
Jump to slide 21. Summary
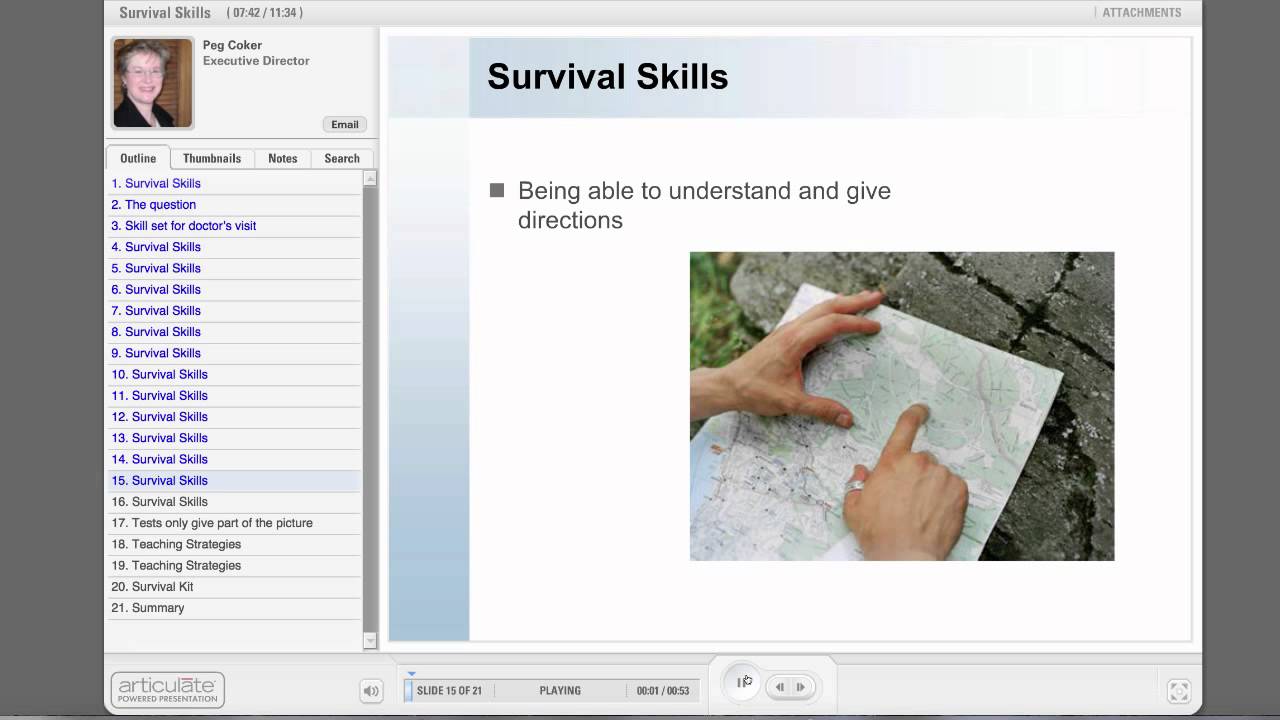point(234,608)
